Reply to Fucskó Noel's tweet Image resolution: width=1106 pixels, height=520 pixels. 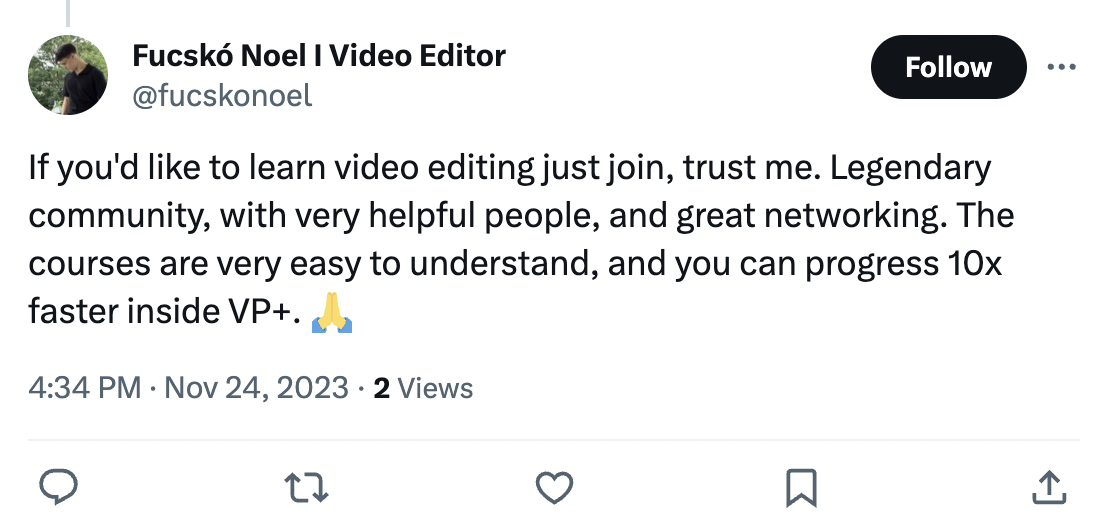[x=59, y=487]
